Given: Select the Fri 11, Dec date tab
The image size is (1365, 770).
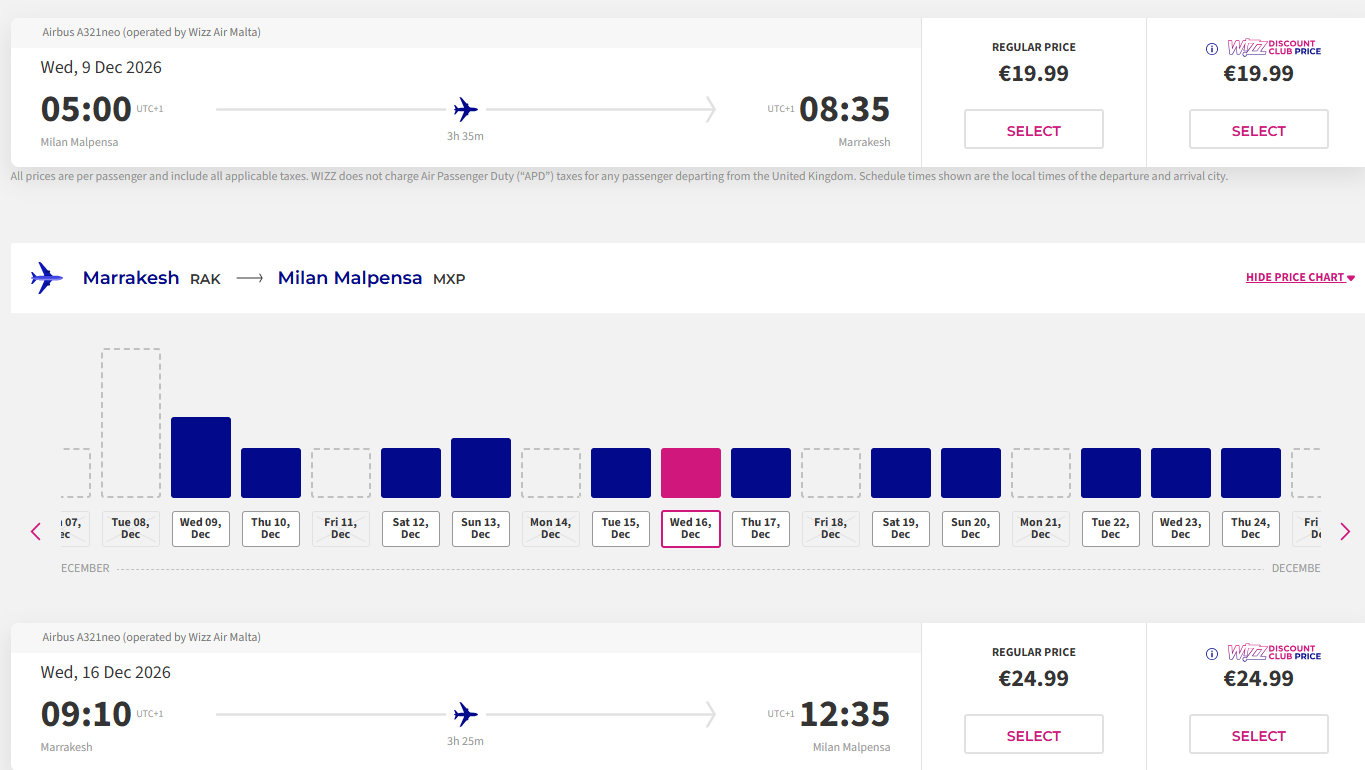Looking at the screenshot, I should [341, 529].
